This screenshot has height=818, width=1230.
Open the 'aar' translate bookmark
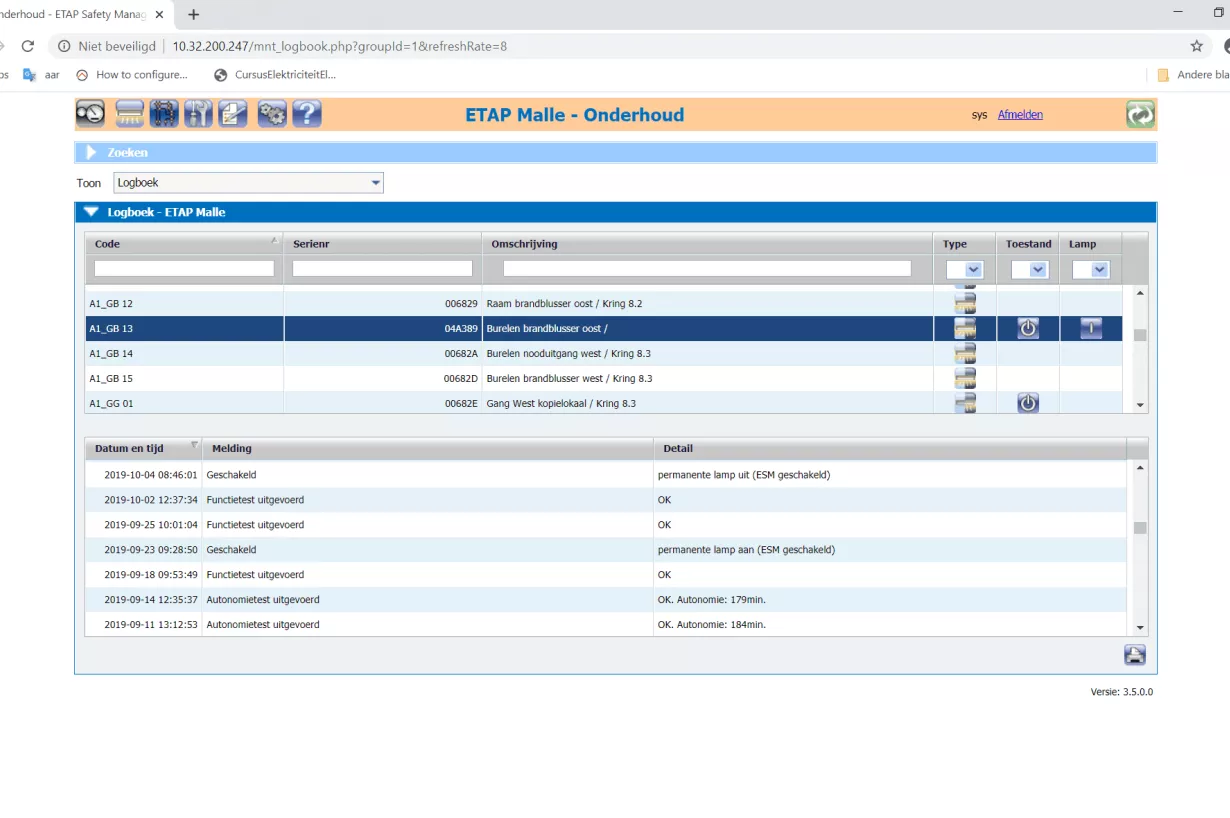tap(42, 75)
